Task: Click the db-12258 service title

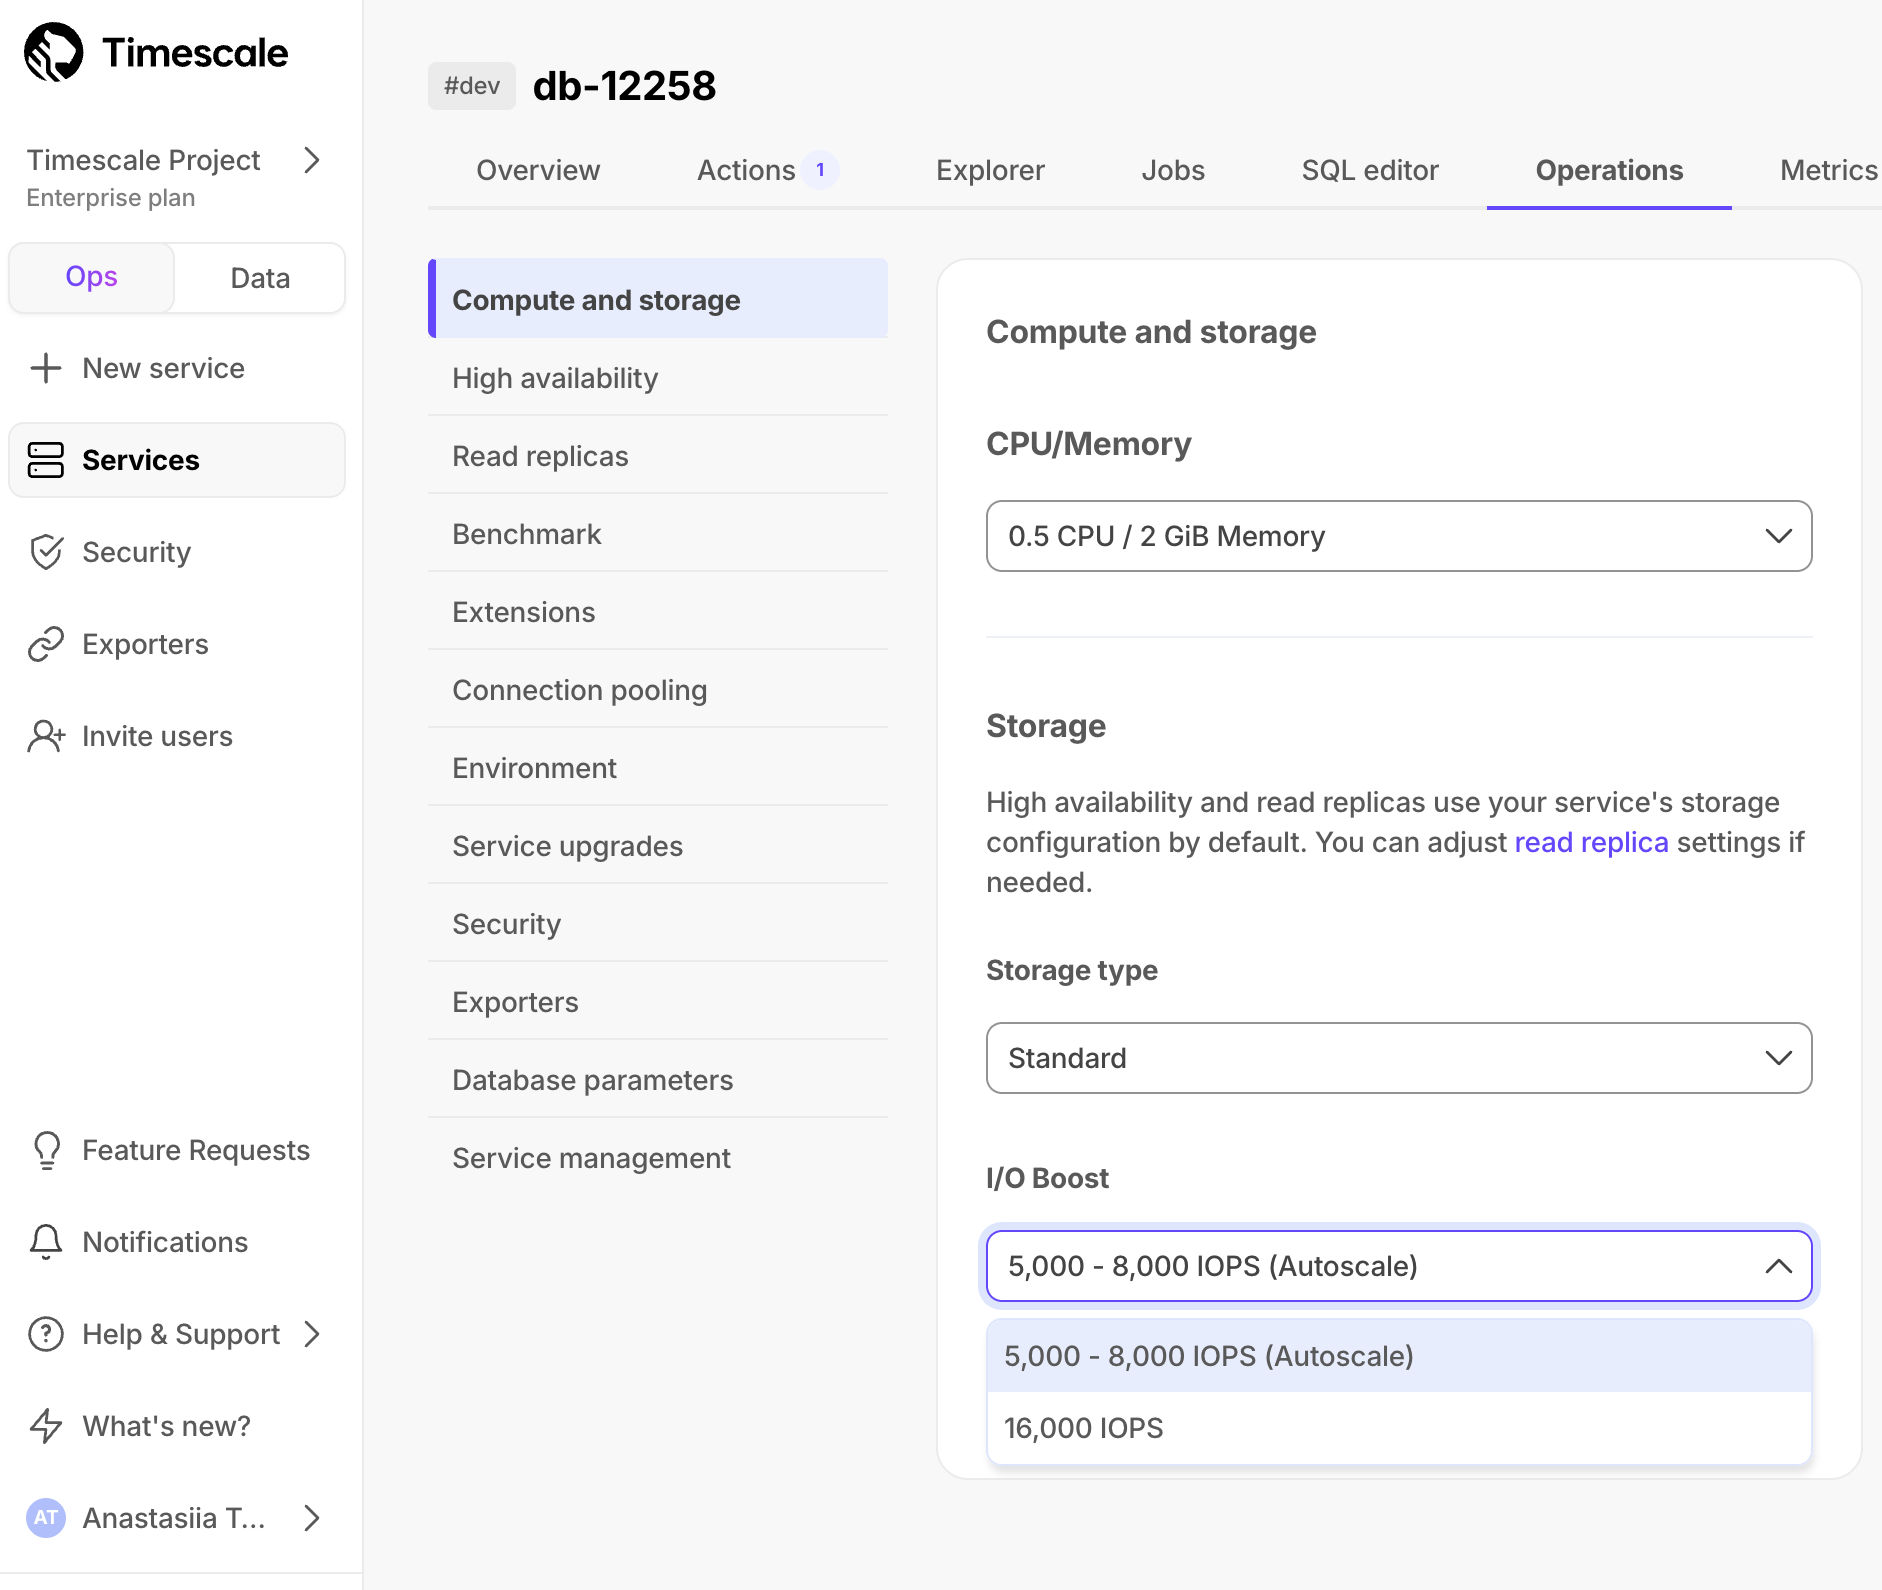Action: (624, 86)
